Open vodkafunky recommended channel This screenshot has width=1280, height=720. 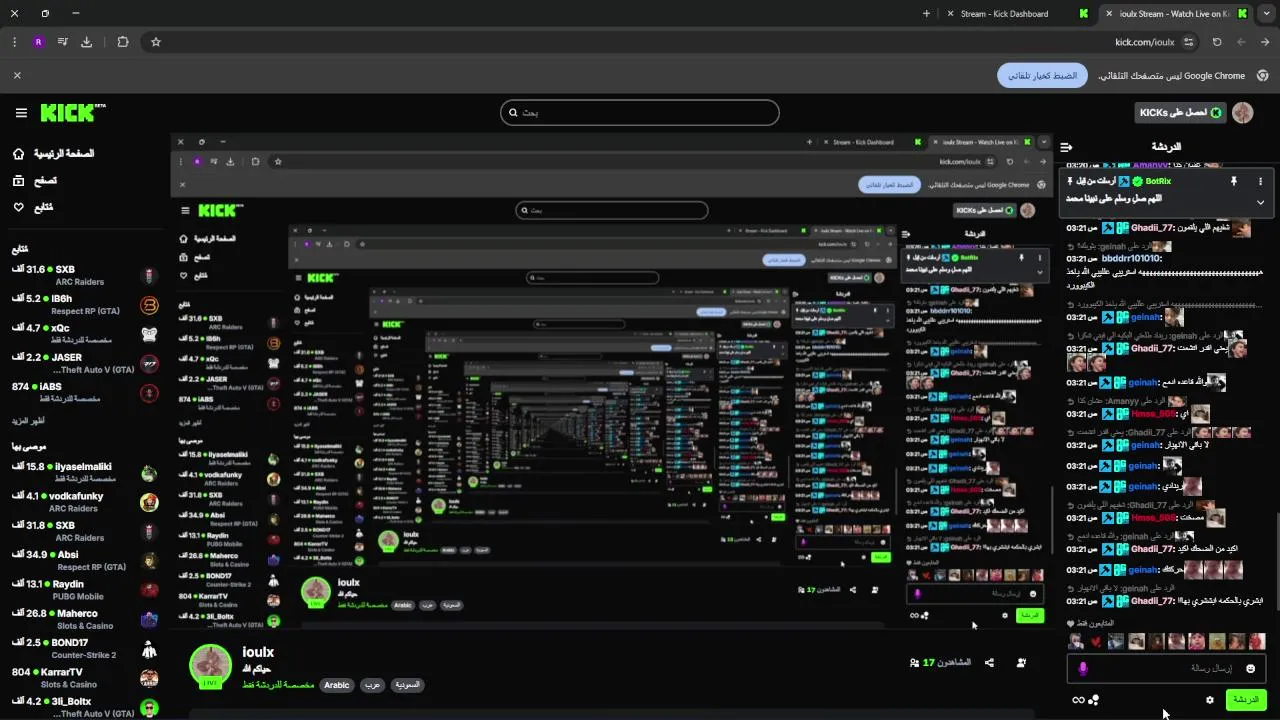click(x=85, y=501)
